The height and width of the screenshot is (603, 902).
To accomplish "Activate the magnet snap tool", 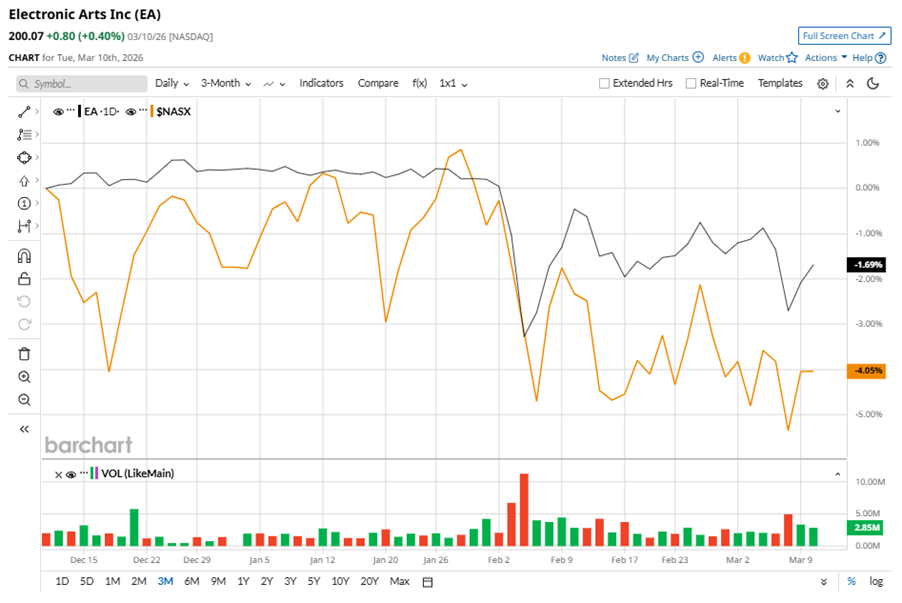I will click(24, 256).
